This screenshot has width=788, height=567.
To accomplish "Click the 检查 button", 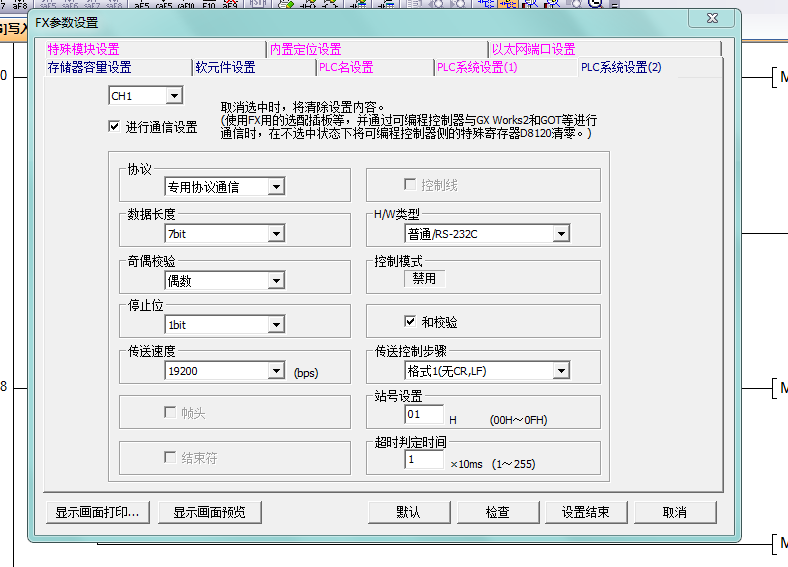I will [x=497, y=512].
